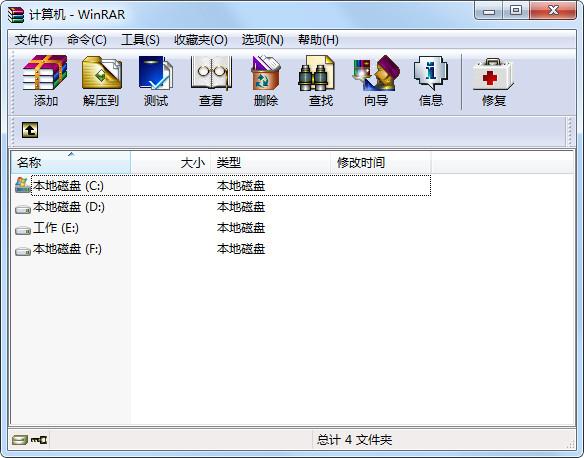The width and height of the screenshot is (584, 458).
Task: Click the 修复 (Repair) first-aid icon
Action: click(x=493, y=74)
